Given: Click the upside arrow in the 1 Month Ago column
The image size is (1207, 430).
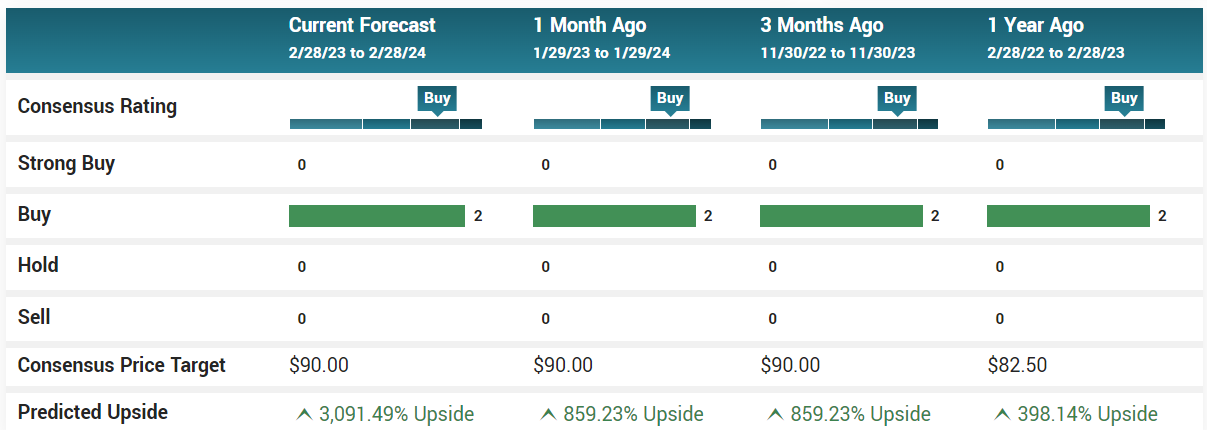Looking at the screenshot, I should click(548, 414).
